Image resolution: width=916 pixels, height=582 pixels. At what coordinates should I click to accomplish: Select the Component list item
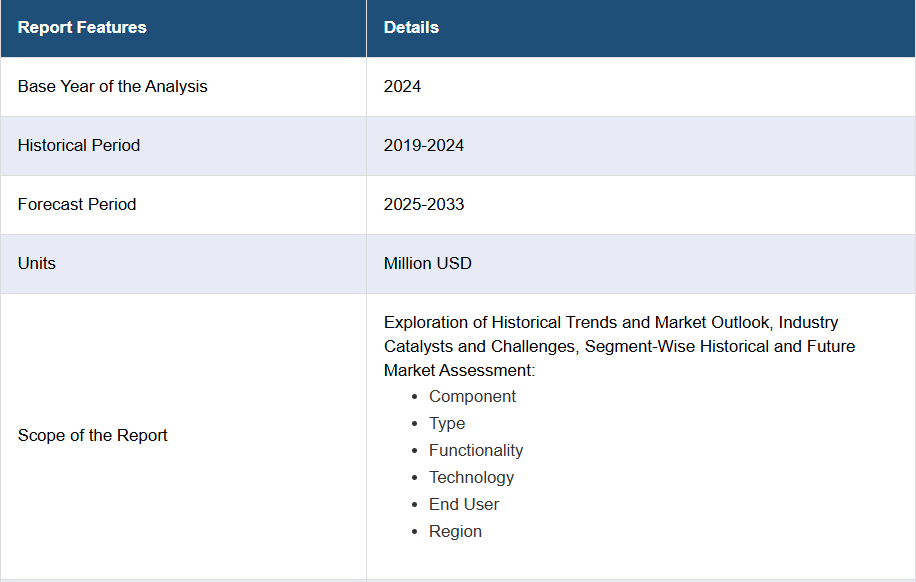pos(472,397)
